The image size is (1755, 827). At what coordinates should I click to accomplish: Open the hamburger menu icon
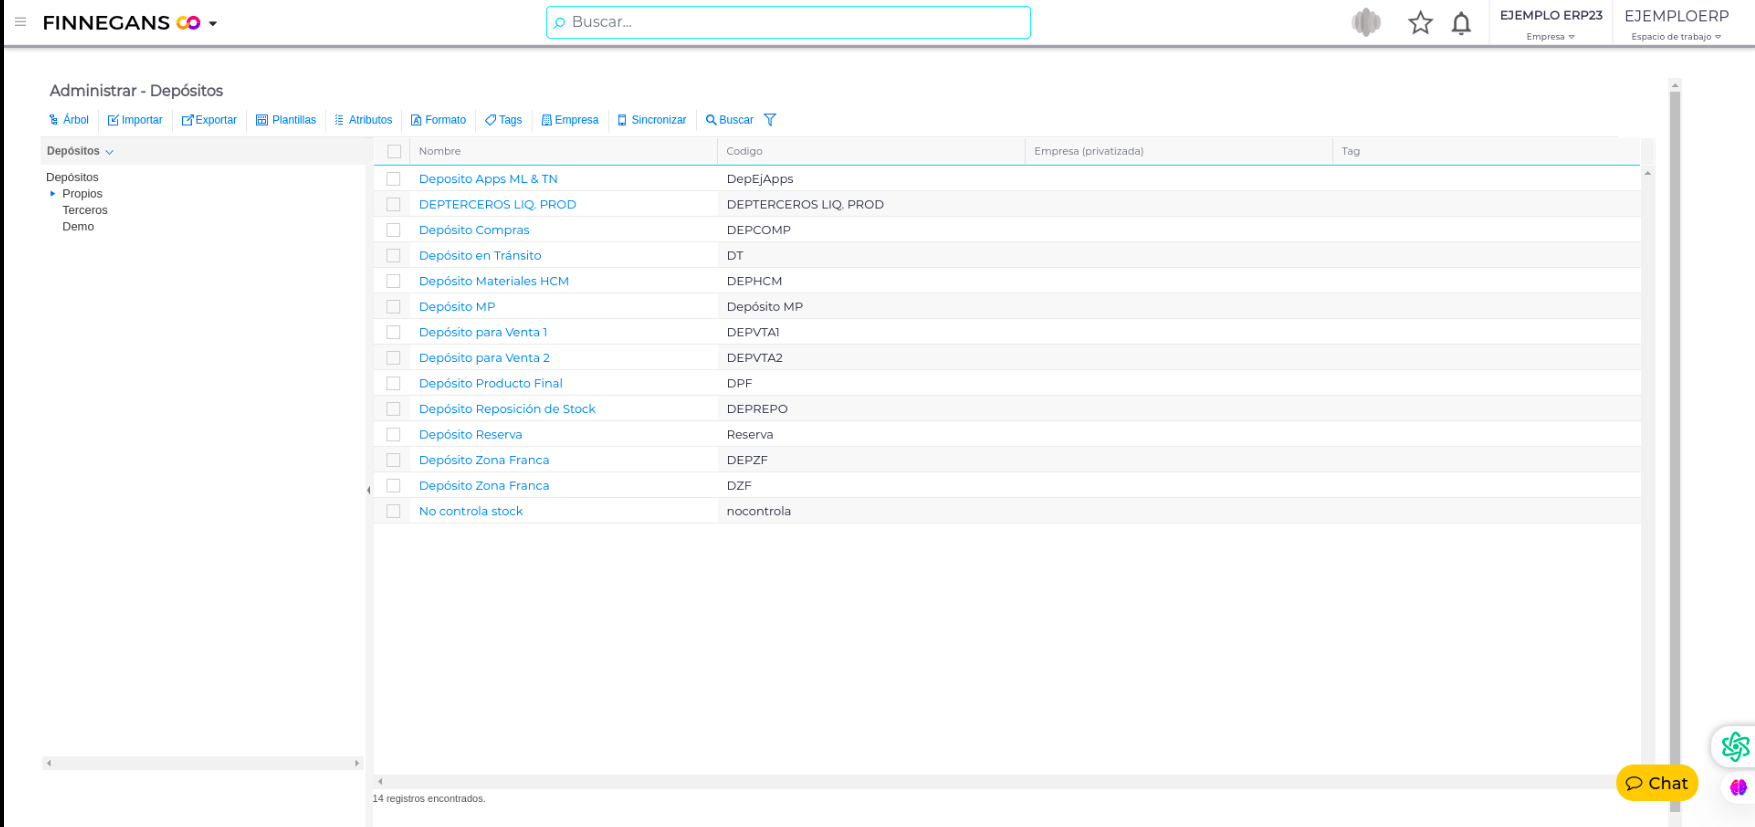tap(20, 22)
